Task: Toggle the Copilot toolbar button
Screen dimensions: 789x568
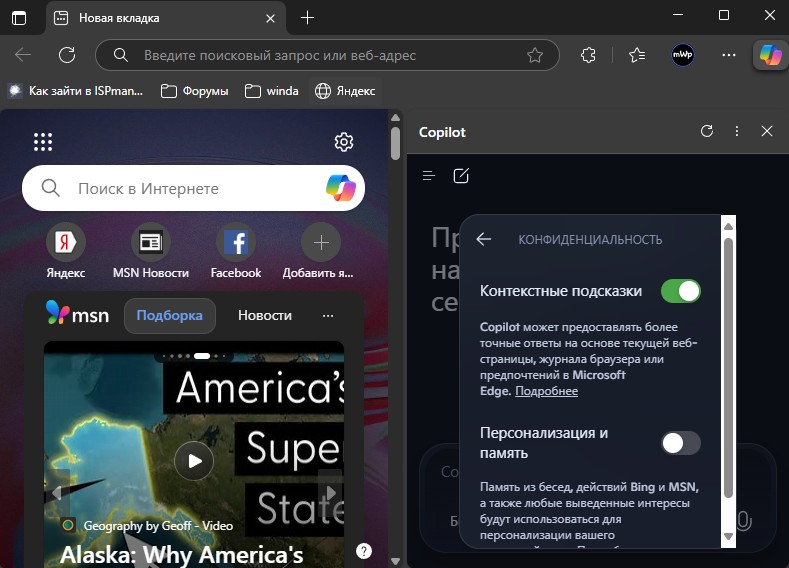Action: click(770, 55)
